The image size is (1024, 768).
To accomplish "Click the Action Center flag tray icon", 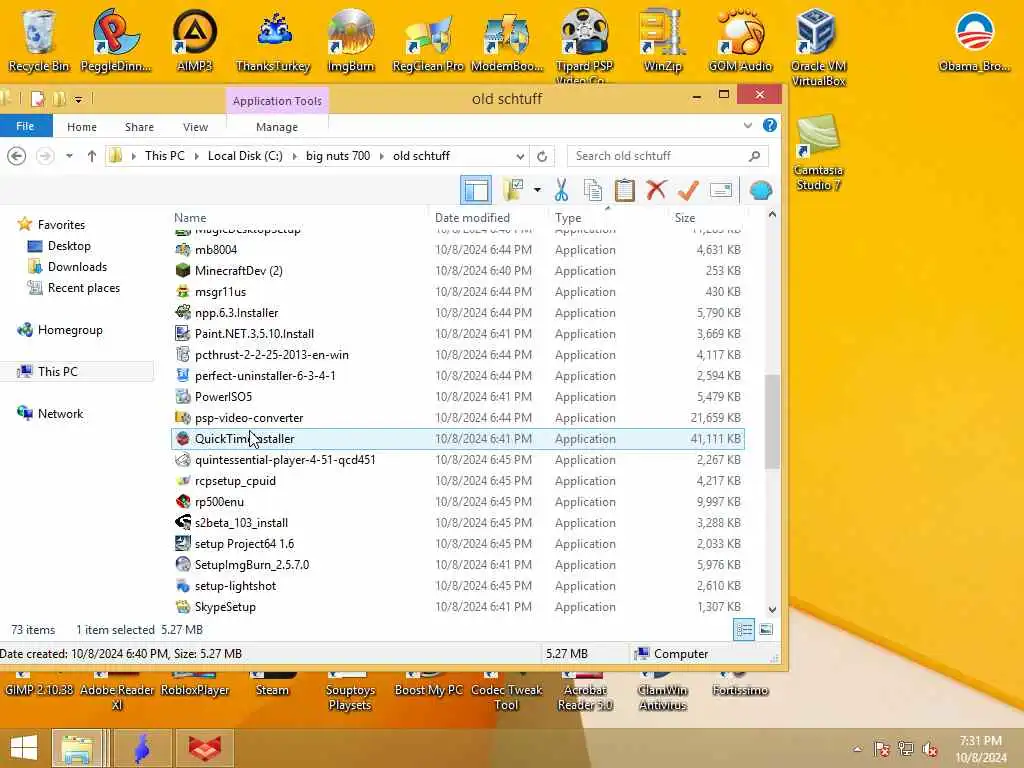I will click(882, 749).
